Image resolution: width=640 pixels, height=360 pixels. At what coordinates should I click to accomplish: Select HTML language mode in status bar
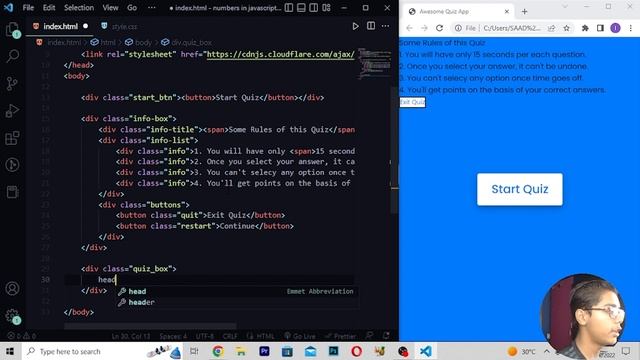tap(261, 336)
